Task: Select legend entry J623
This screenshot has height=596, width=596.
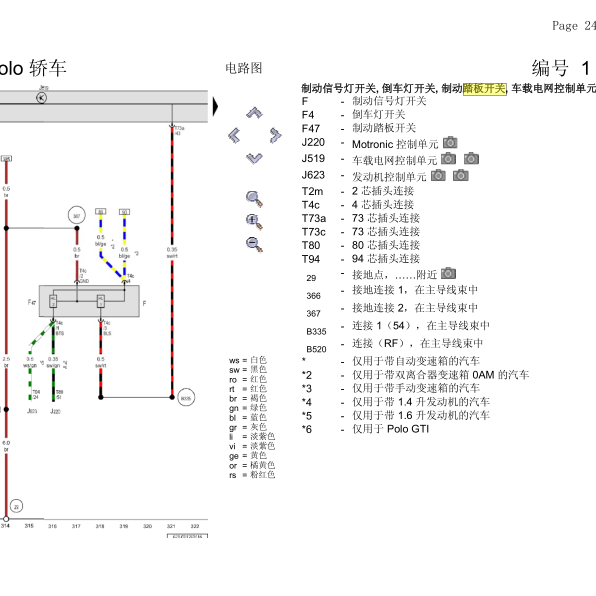Action: (x=313, y=175)
